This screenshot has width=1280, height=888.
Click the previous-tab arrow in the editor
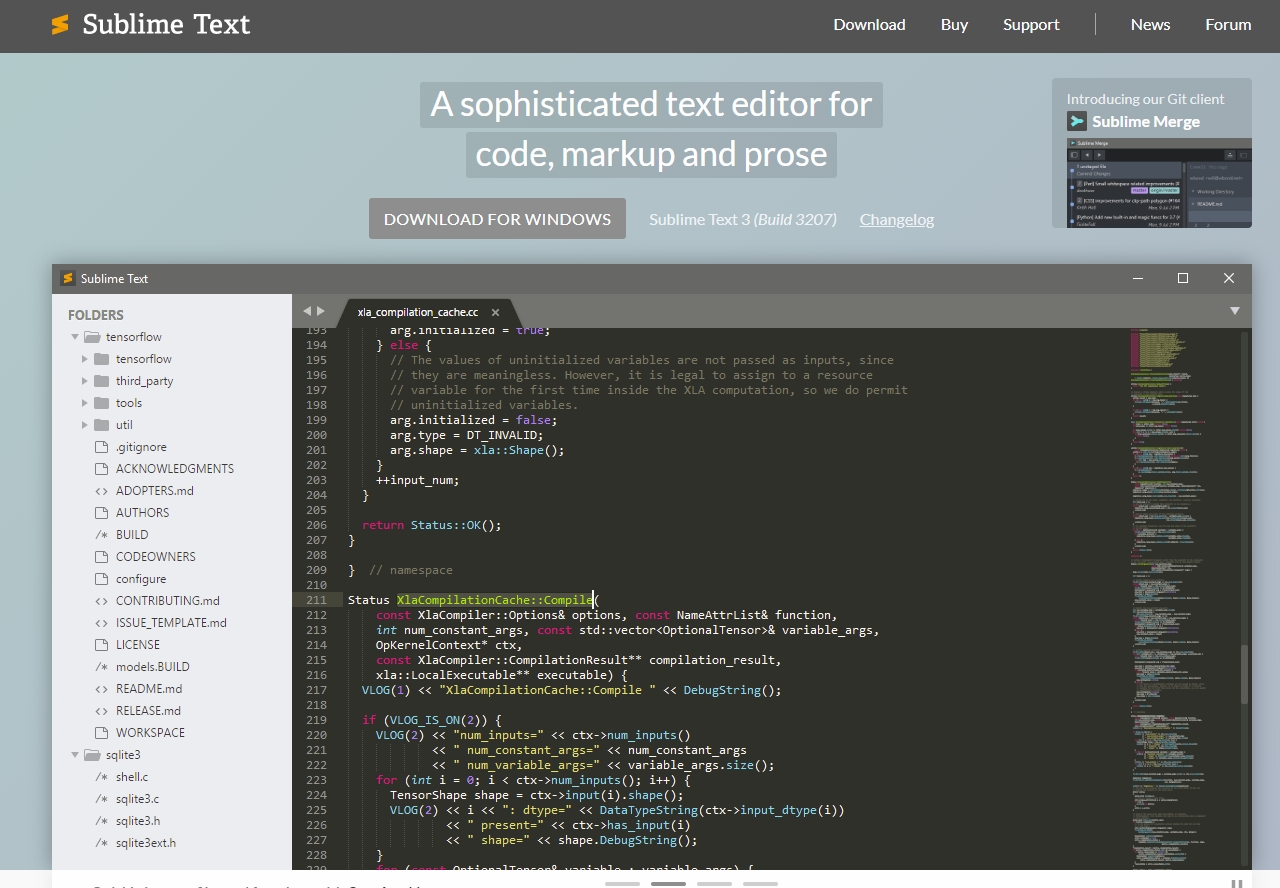306,311
